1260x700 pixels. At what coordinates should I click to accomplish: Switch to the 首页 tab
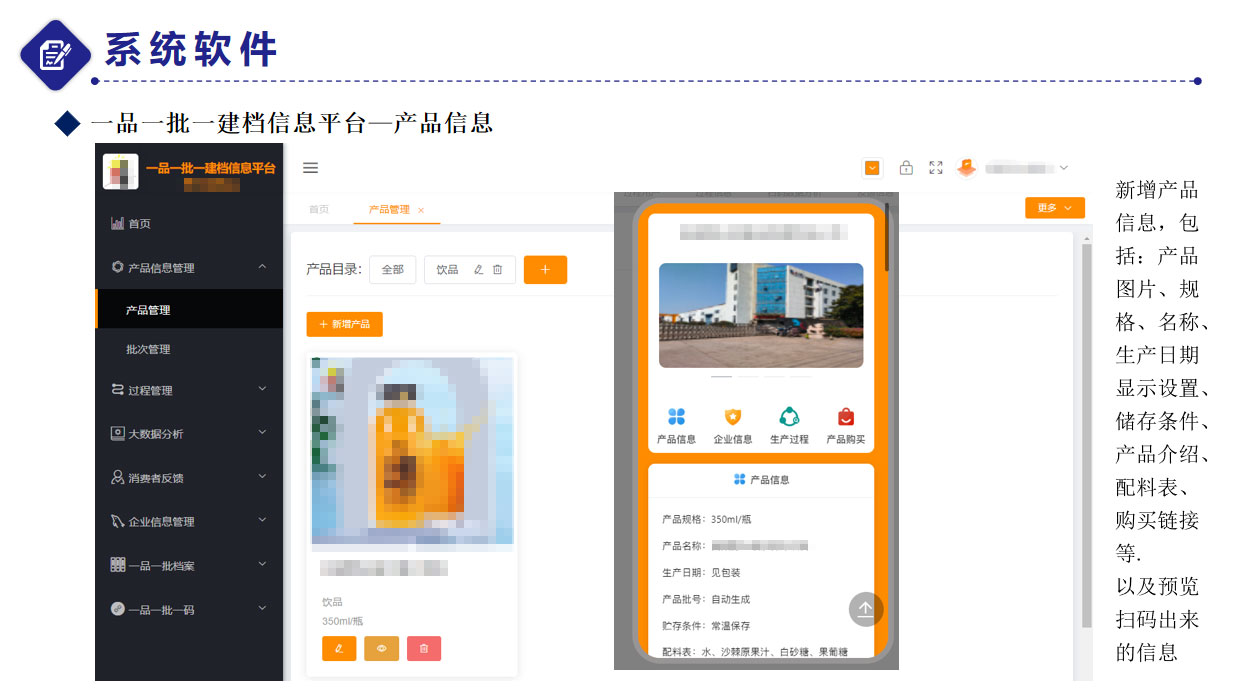[x=319, y=210]
